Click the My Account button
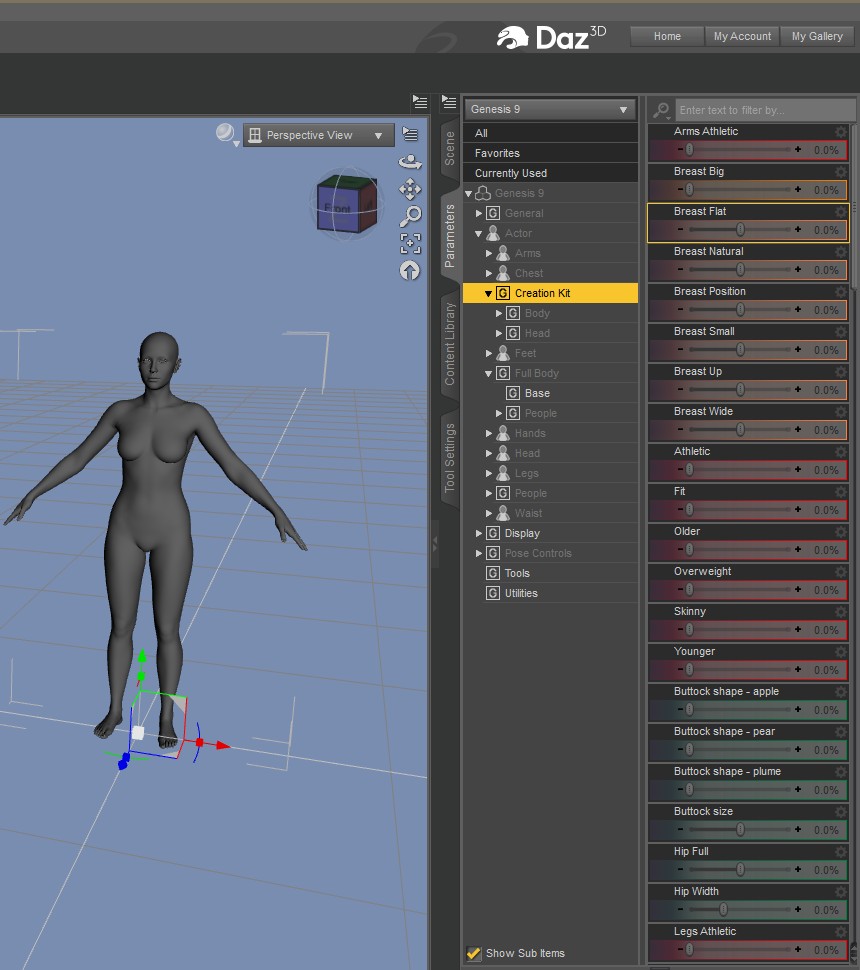This screenshot has height=970, width=860. click(x=742, y=37)
